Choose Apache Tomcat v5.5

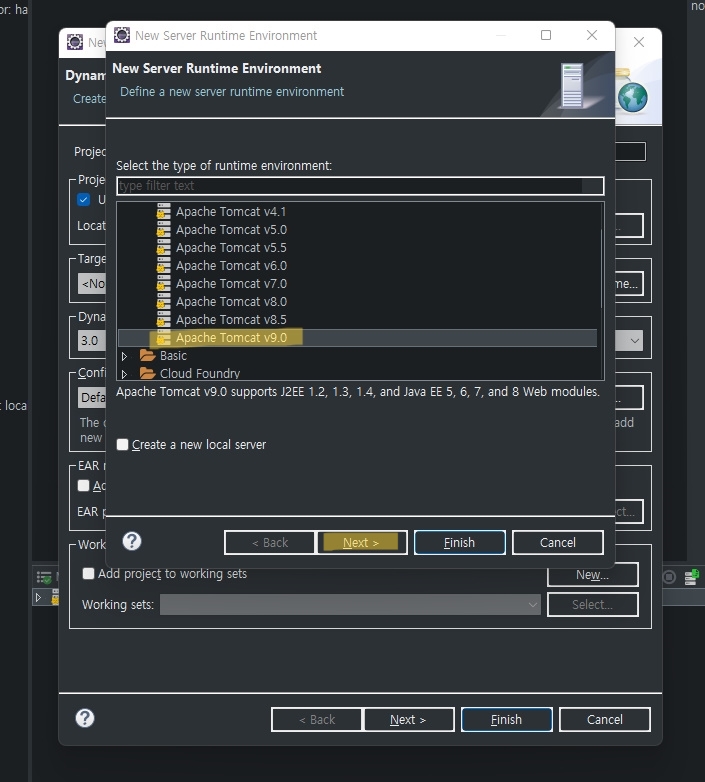[231, 247]
